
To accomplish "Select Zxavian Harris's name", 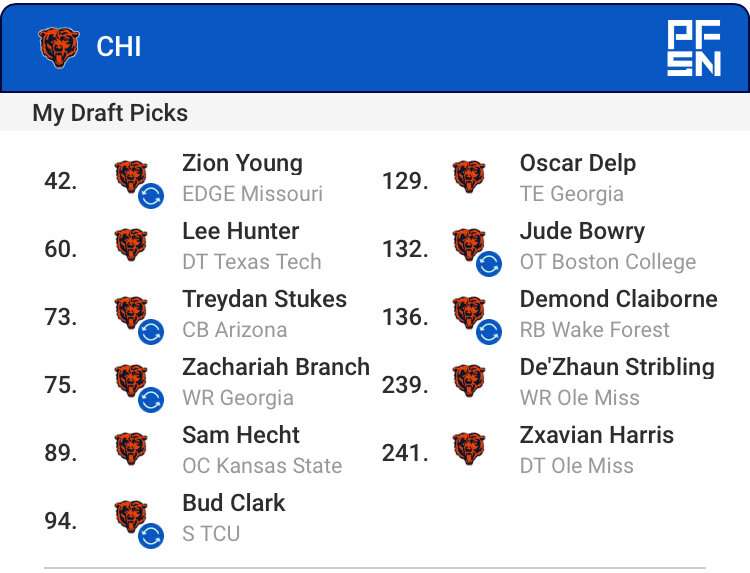I will click(x=597, y=435).
